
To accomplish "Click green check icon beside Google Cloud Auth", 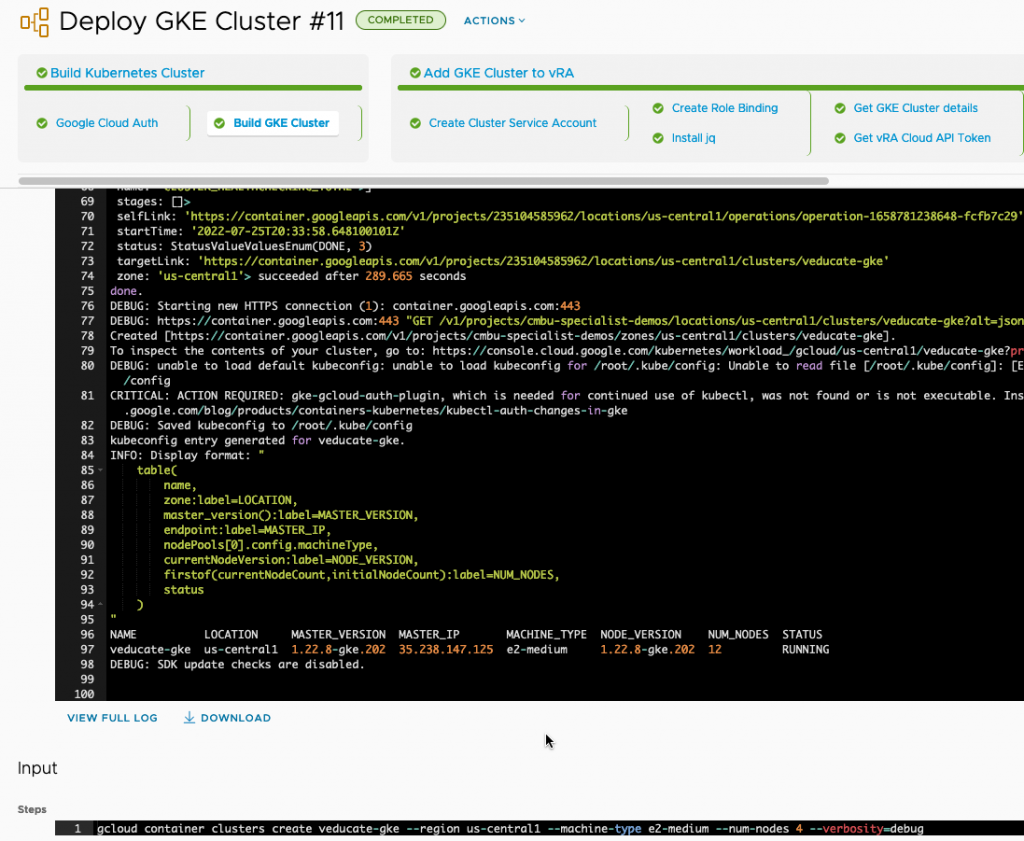I will point(42,123).
